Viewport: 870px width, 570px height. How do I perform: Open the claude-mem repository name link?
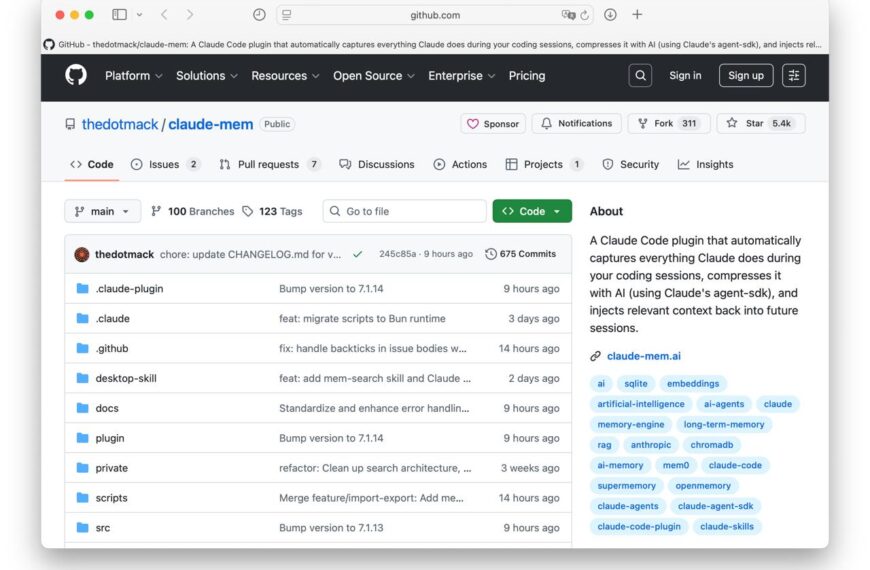coord(210,124)
